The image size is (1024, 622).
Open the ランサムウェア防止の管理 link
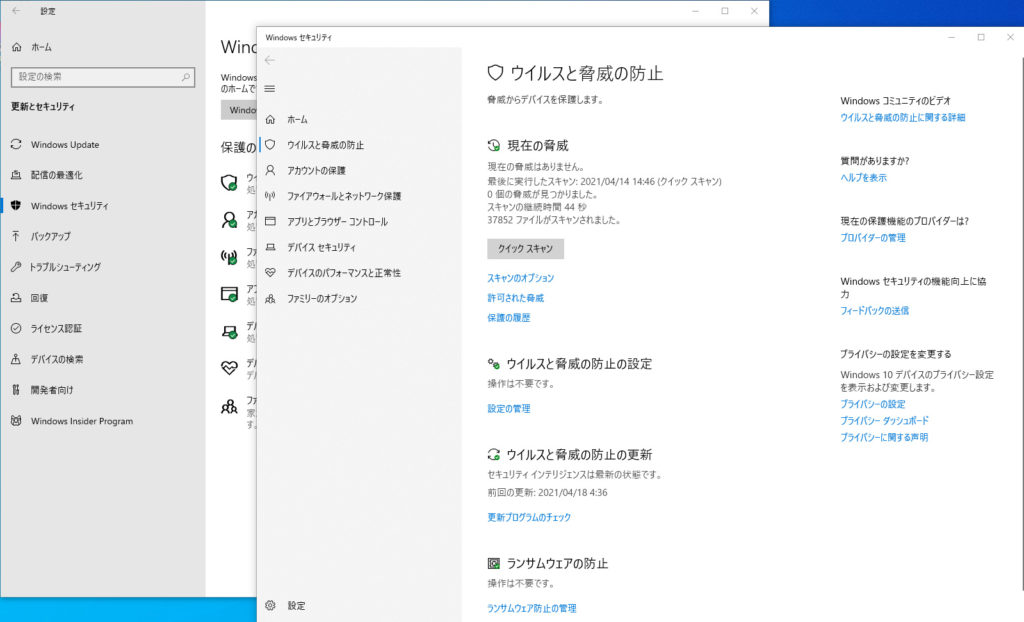point(531,608)
